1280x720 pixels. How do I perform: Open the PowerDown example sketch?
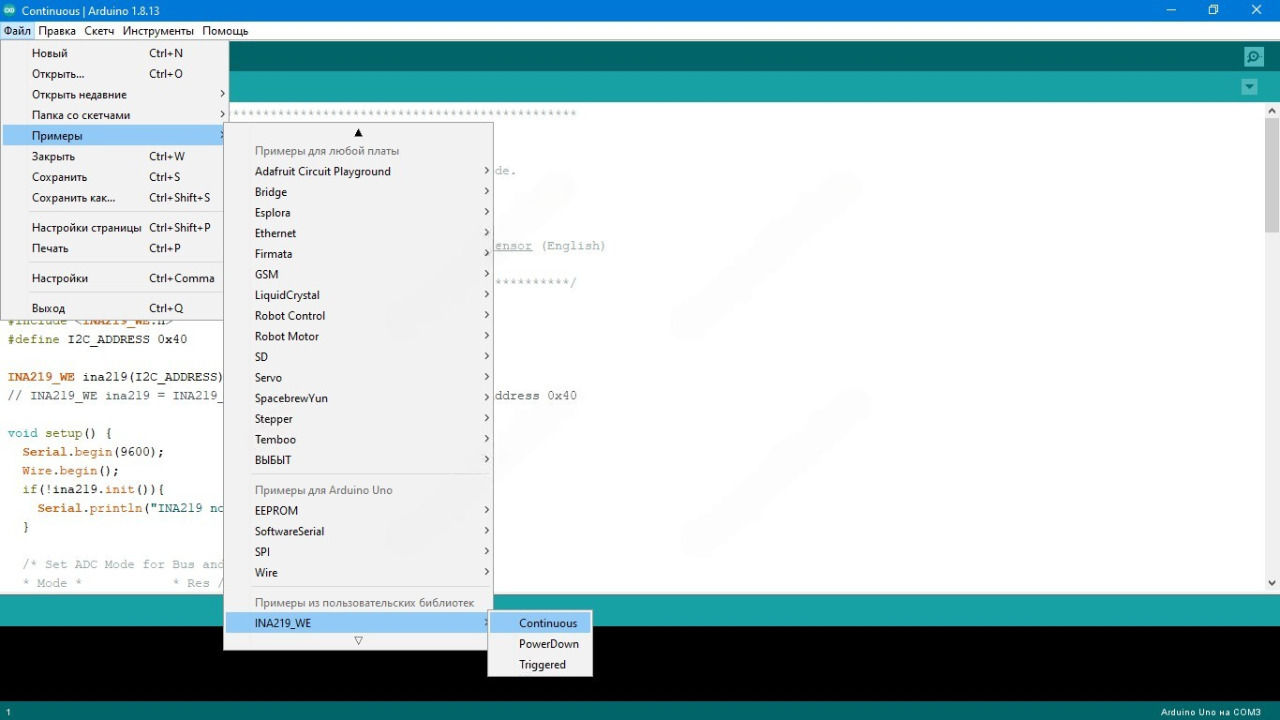548,644
